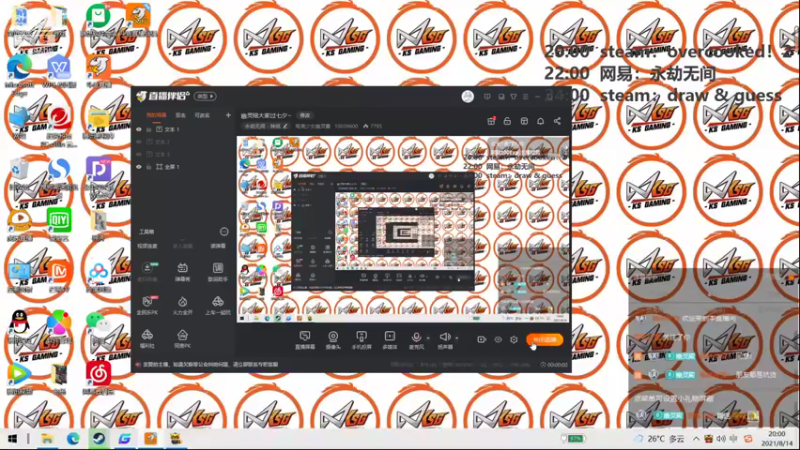The height and width of the screenshot is (450, 800).
Task: Open the layout grid icon above preview
Action: point(524,121)
